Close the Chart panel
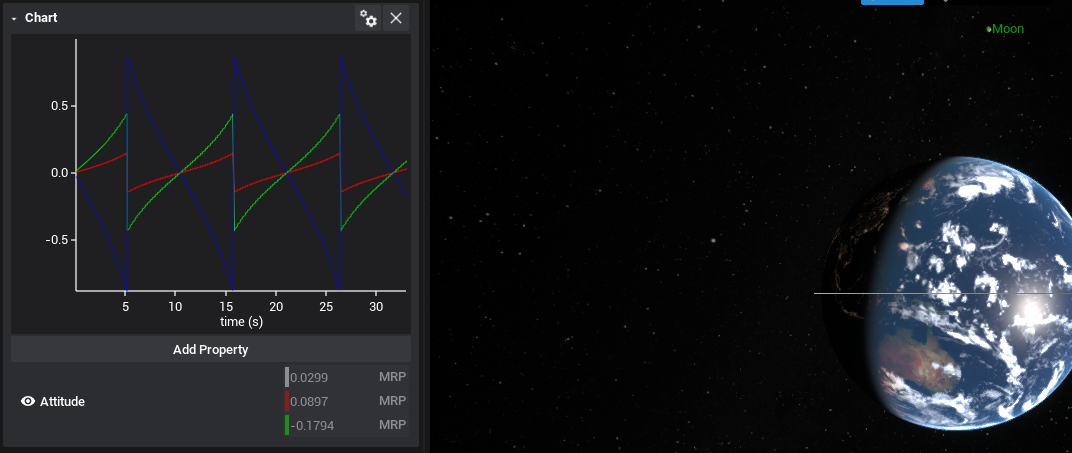The width and height of the screenshot is (1072, 453). [x=396, y=18]
